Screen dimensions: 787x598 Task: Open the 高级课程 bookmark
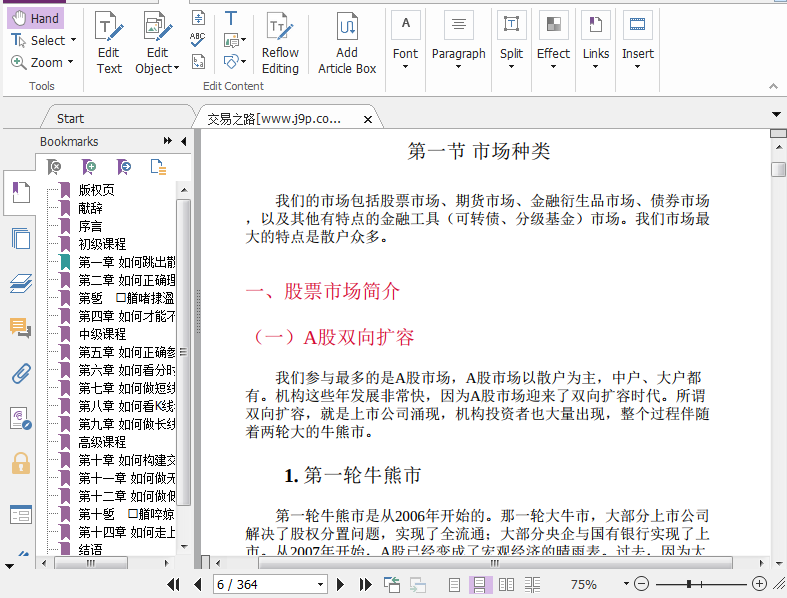pyautogui.click(x=102, y=441)
